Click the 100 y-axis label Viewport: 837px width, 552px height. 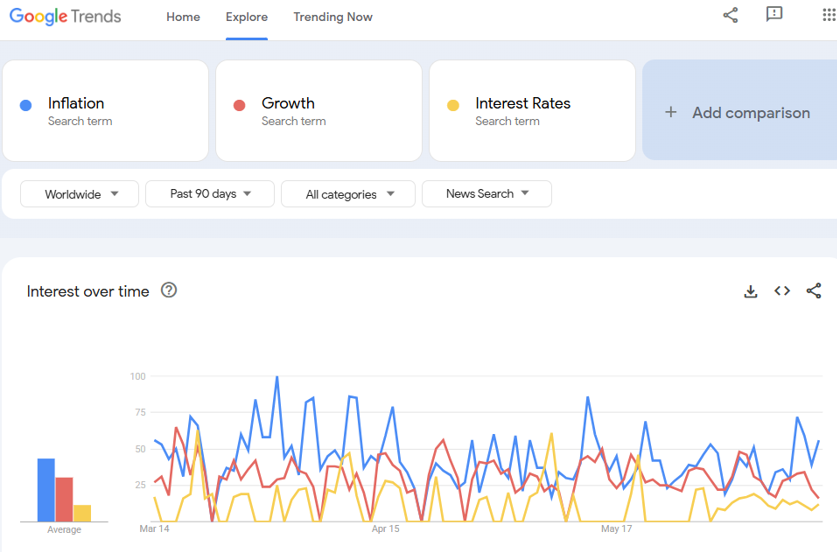pyautogui.click(x=138, y=376)
